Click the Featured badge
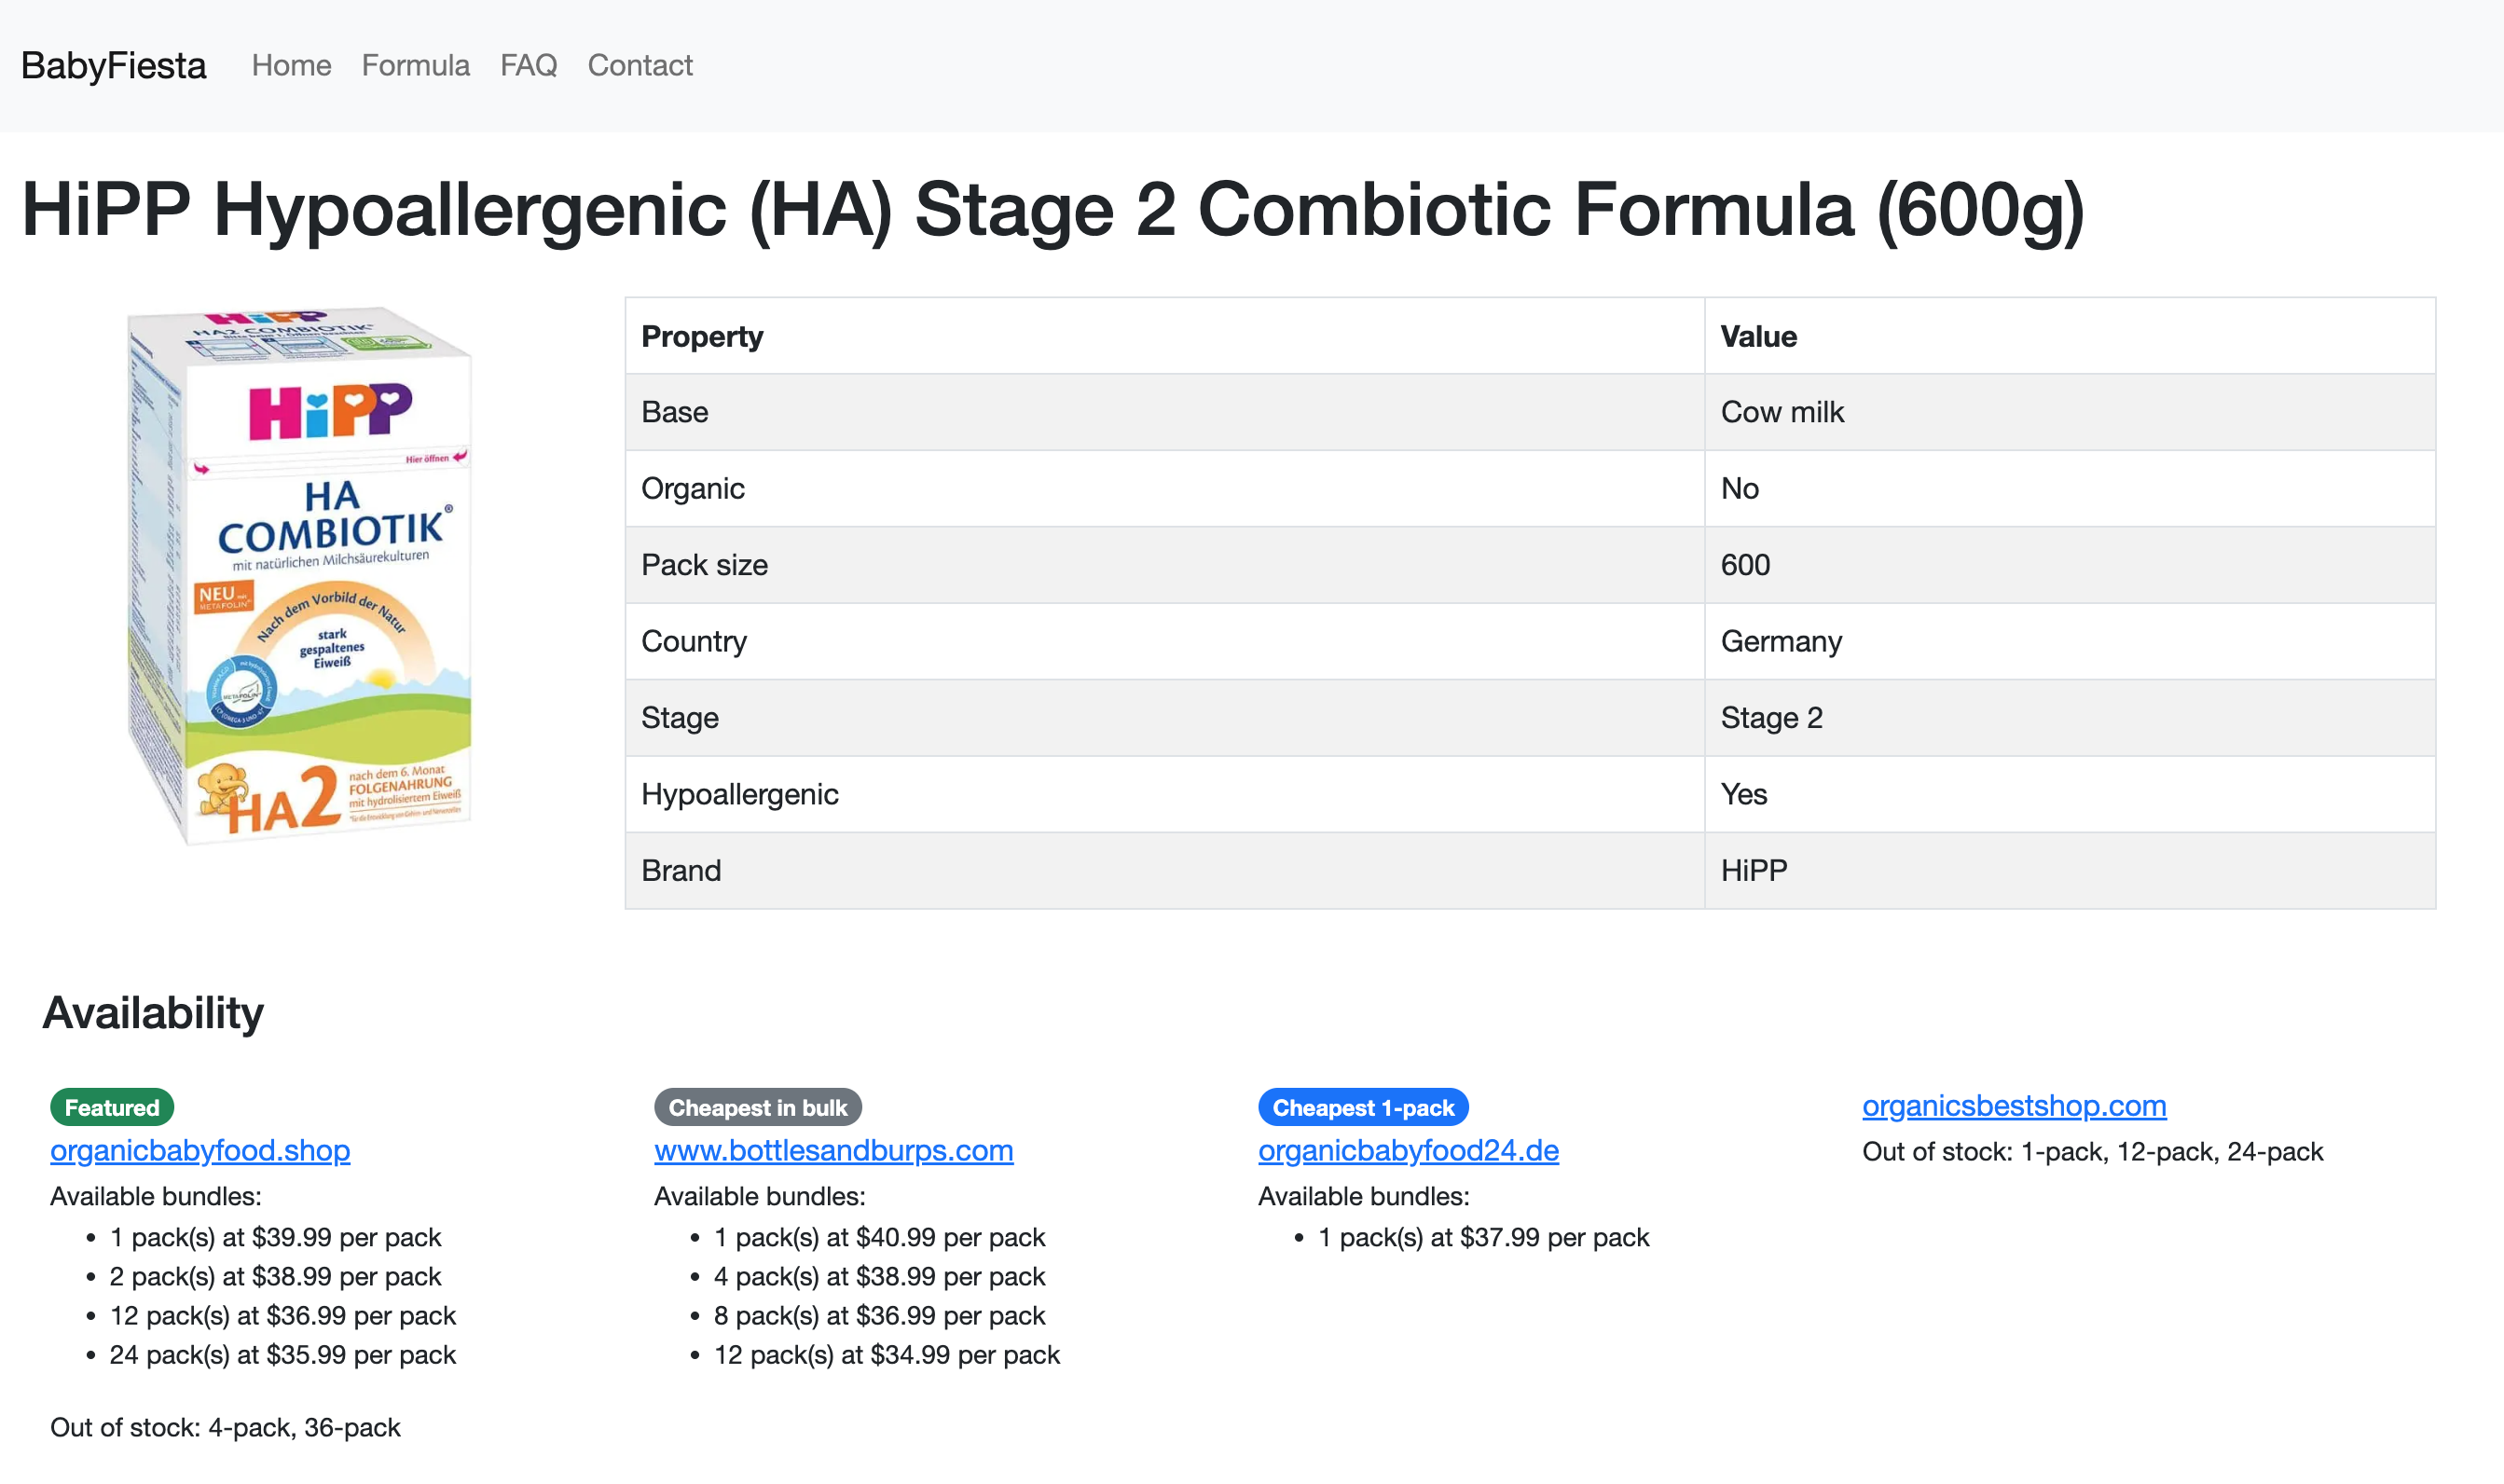The image size is (2504, 1484). pyautogui.click(x=112, y=1107)
